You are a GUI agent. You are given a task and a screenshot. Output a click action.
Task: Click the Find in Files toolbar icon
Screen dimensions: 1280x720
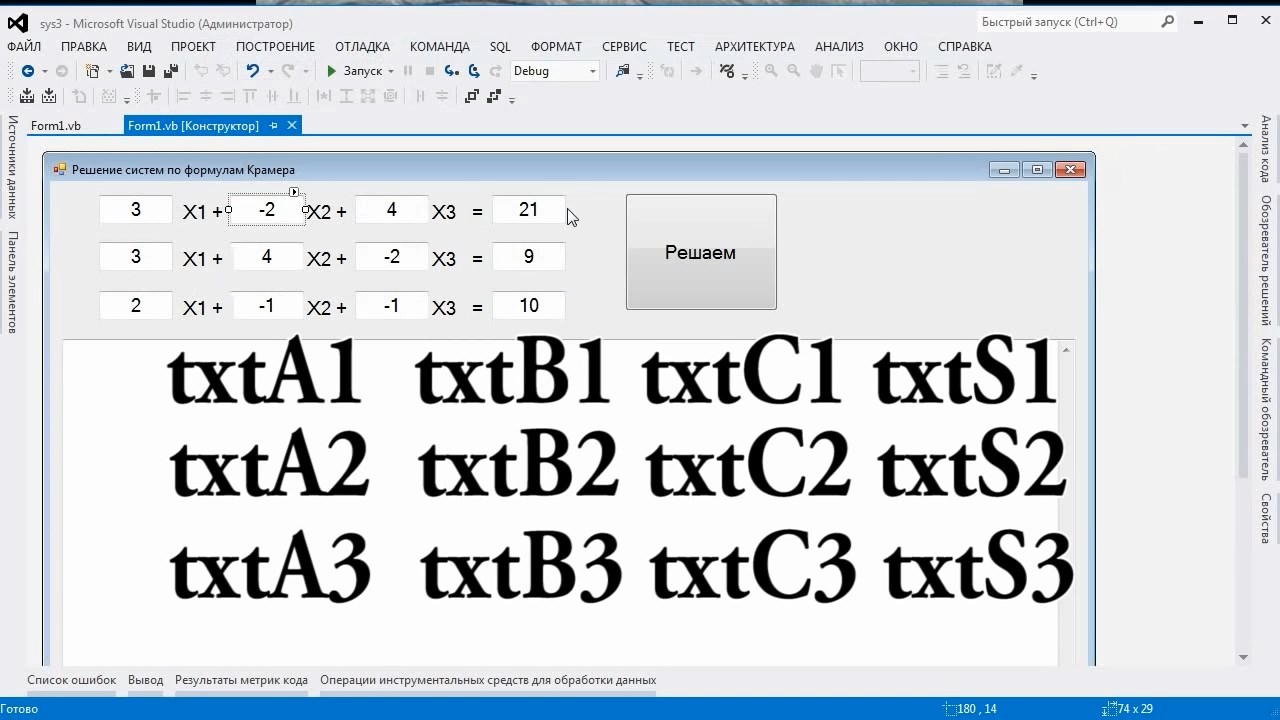click(623, 71)
